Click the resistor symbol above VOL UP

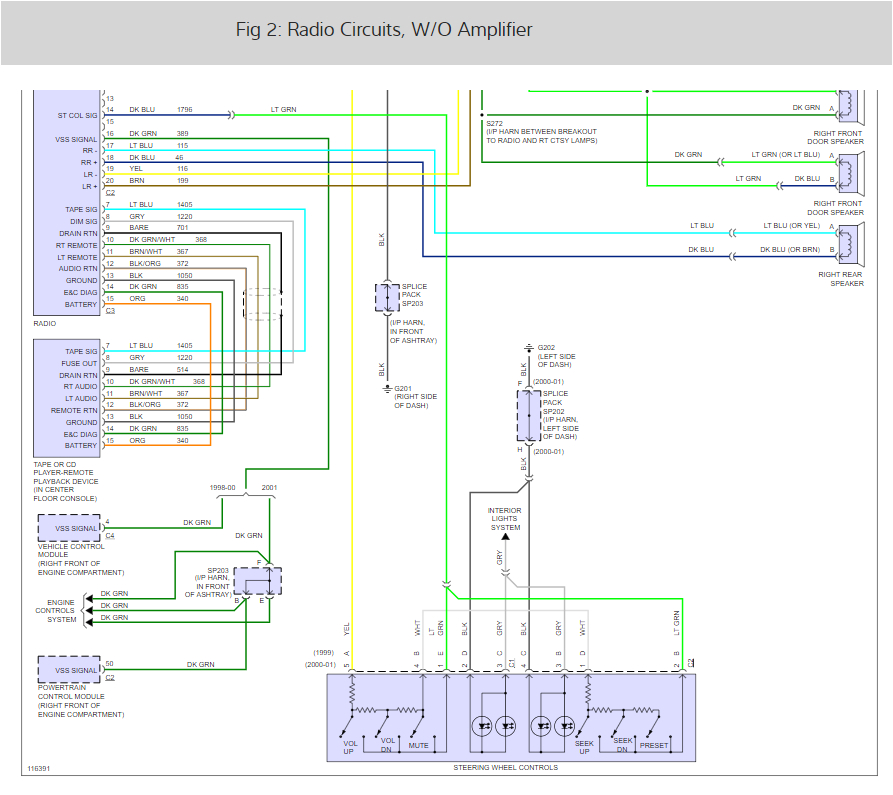click(352, 695)
